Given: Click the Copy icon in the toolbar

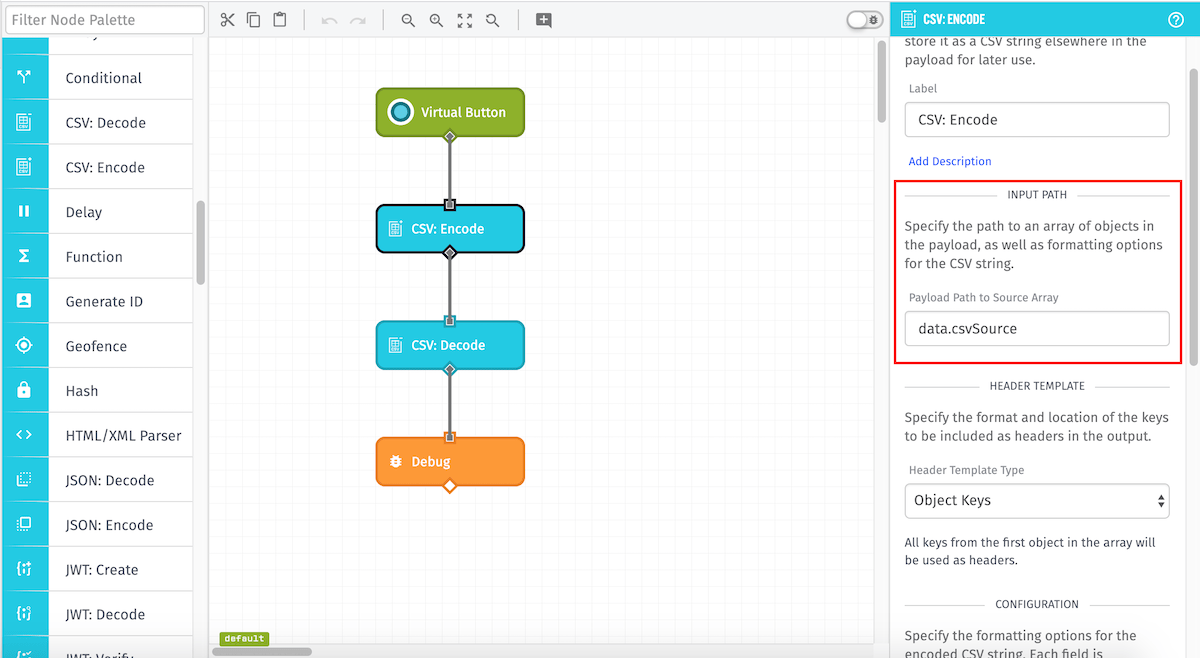Looking at the screenshot, I should (254, 19).
